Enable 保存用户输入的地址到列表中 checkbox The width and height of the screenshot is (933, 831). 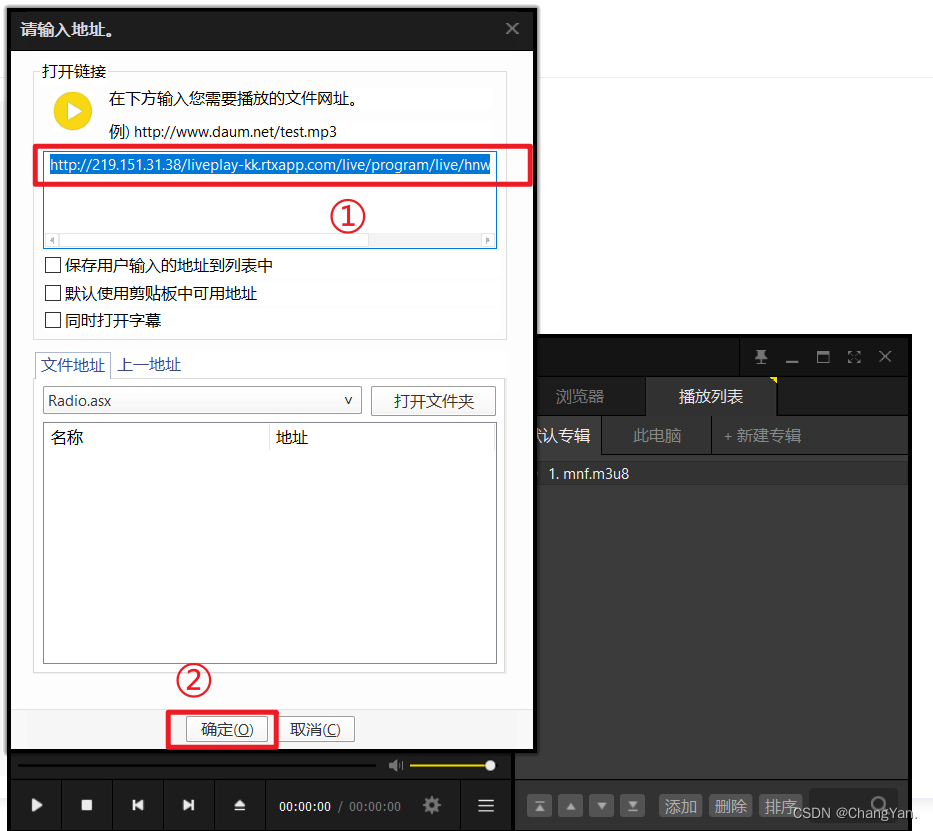(53, 265)
